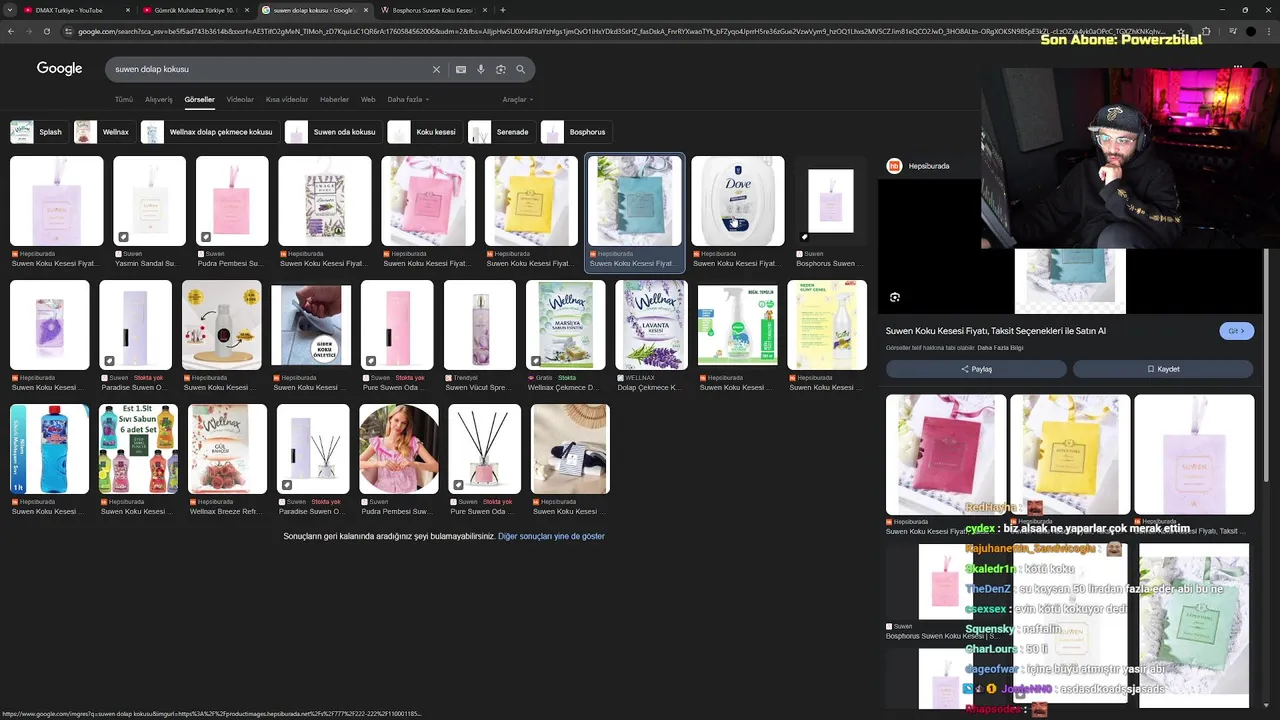
Task: Open Suwen Koku Kesesi Fiyatı title link
Action: click(996, 331)
